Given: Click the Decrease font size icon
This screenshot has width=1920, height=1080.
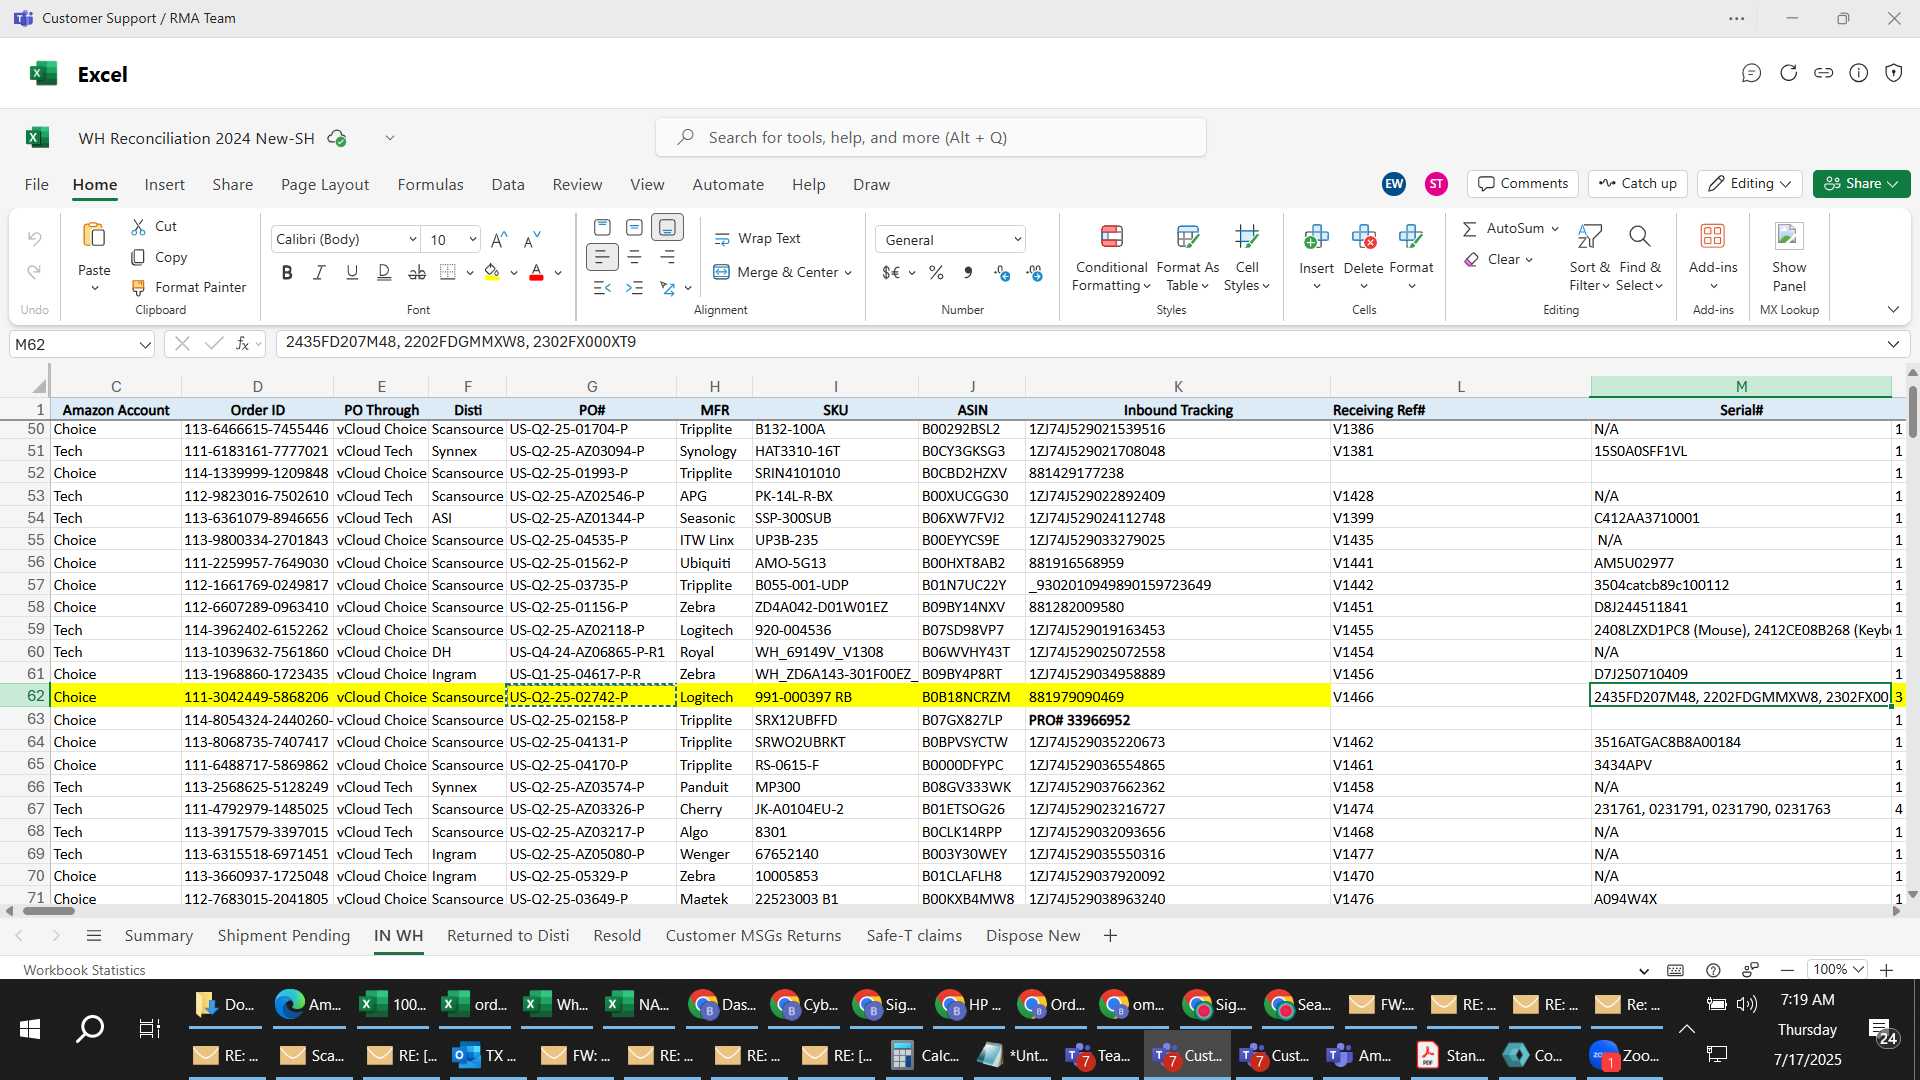Looking at the screenshot, I should tap(532, 240).
